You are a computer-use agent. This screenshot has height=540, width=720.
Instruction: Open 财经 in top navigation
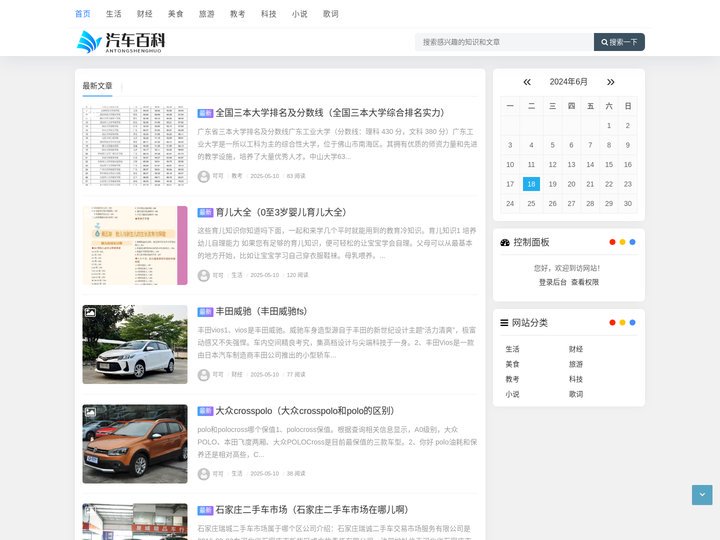point(145,14)
